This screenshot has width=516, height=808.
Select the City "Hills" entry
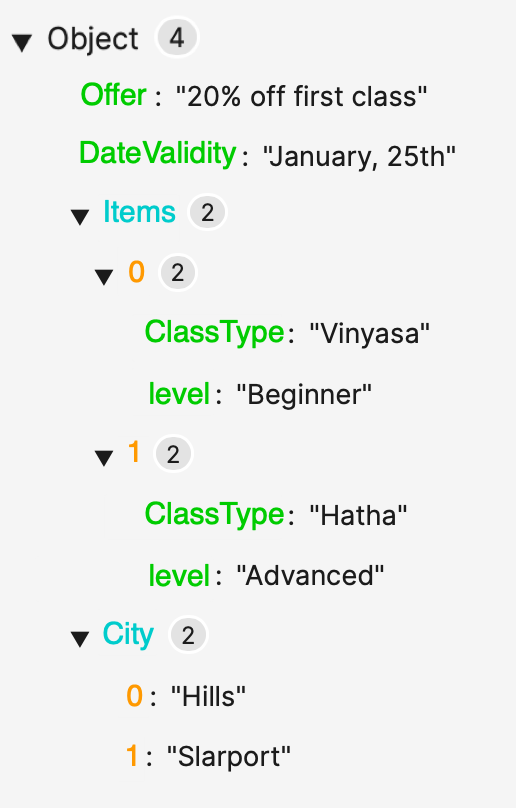point(187,696)
